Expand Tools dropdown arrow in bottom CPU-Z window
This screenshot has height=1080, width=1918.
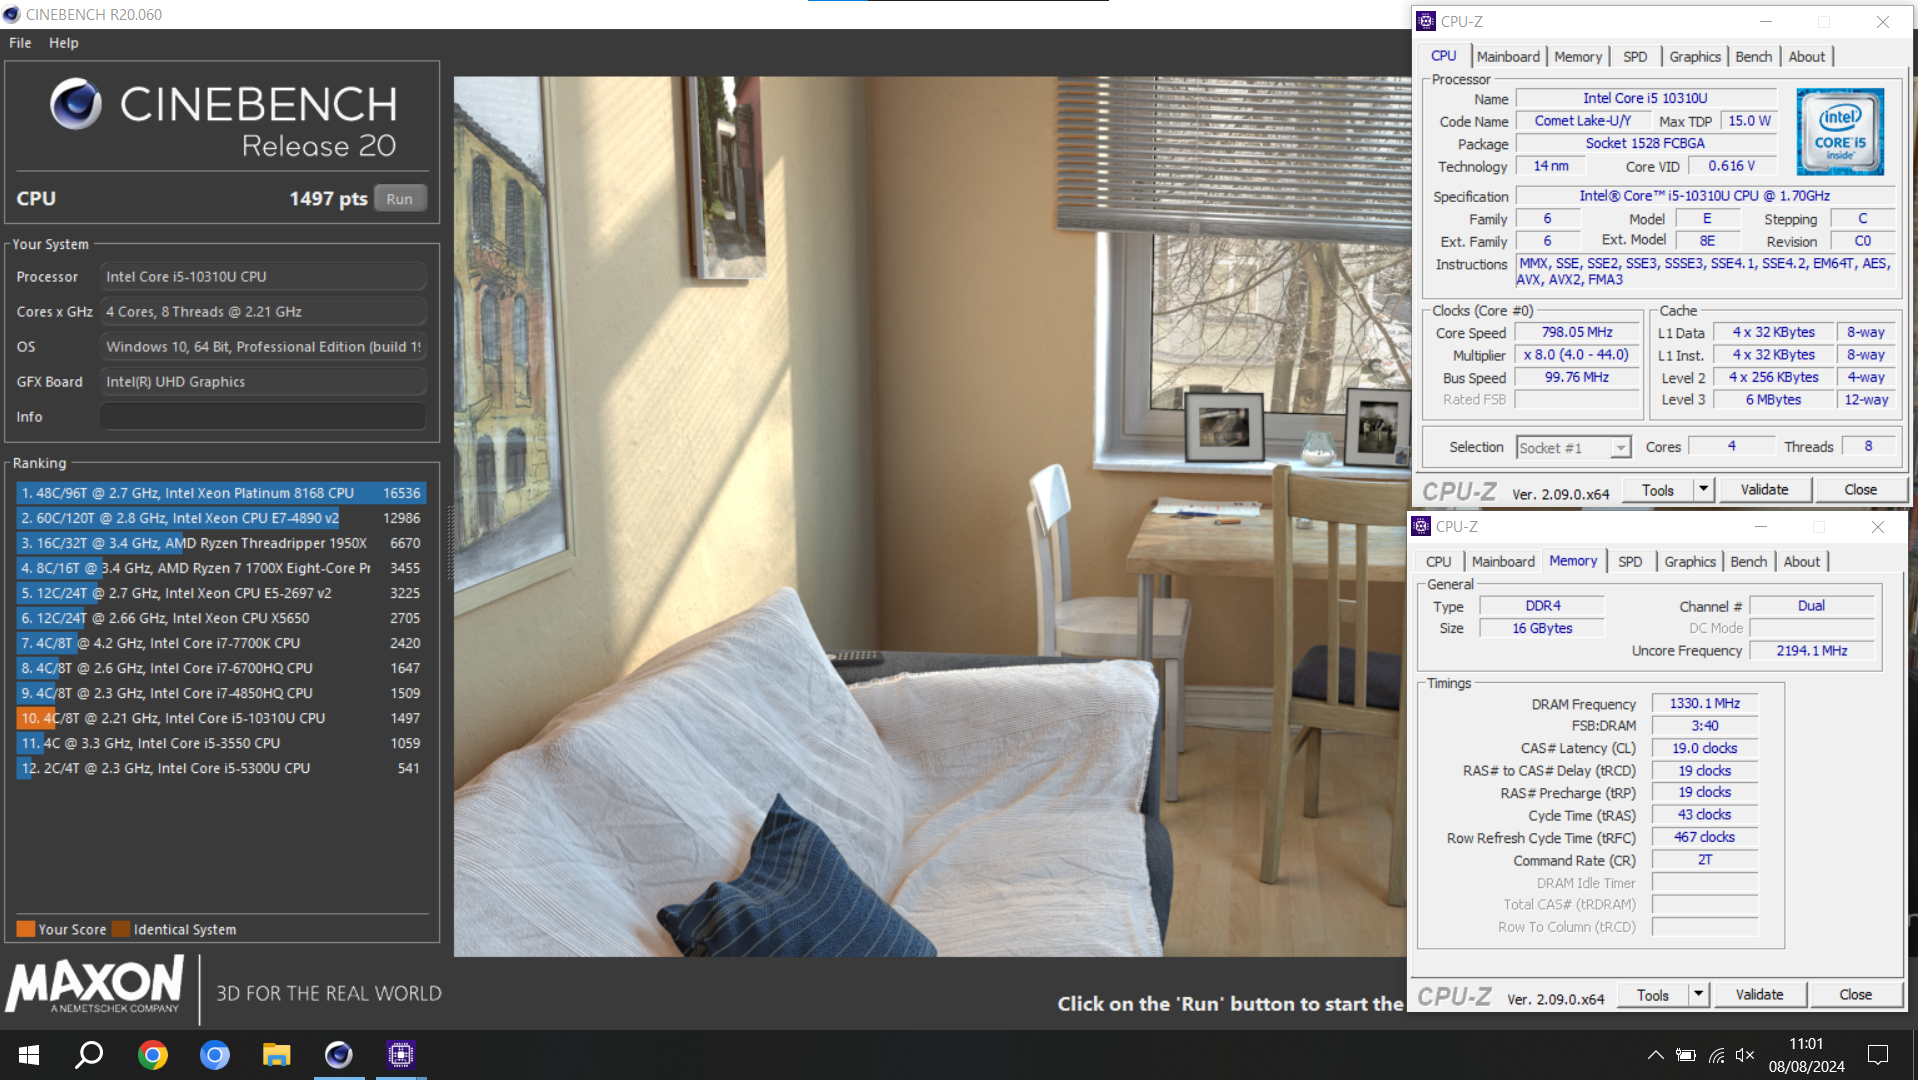click(1699, 995)
